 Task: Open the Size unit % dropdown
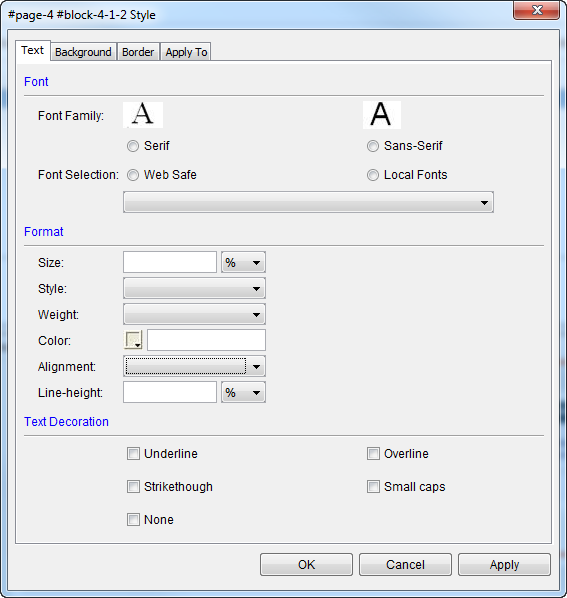pos(243,262)
